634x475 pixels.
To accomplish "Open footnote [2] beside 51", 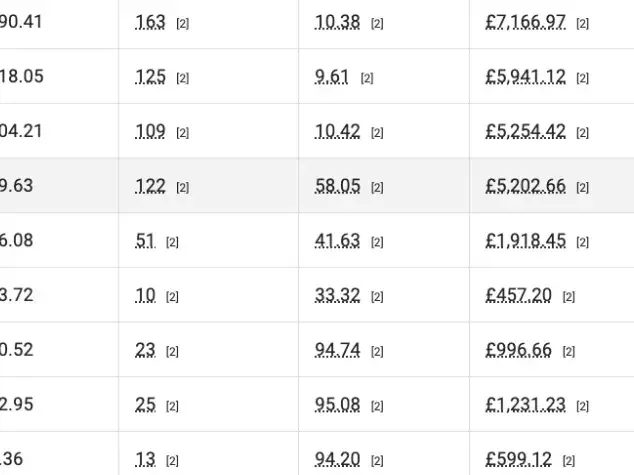I will (x=172, y=243).
